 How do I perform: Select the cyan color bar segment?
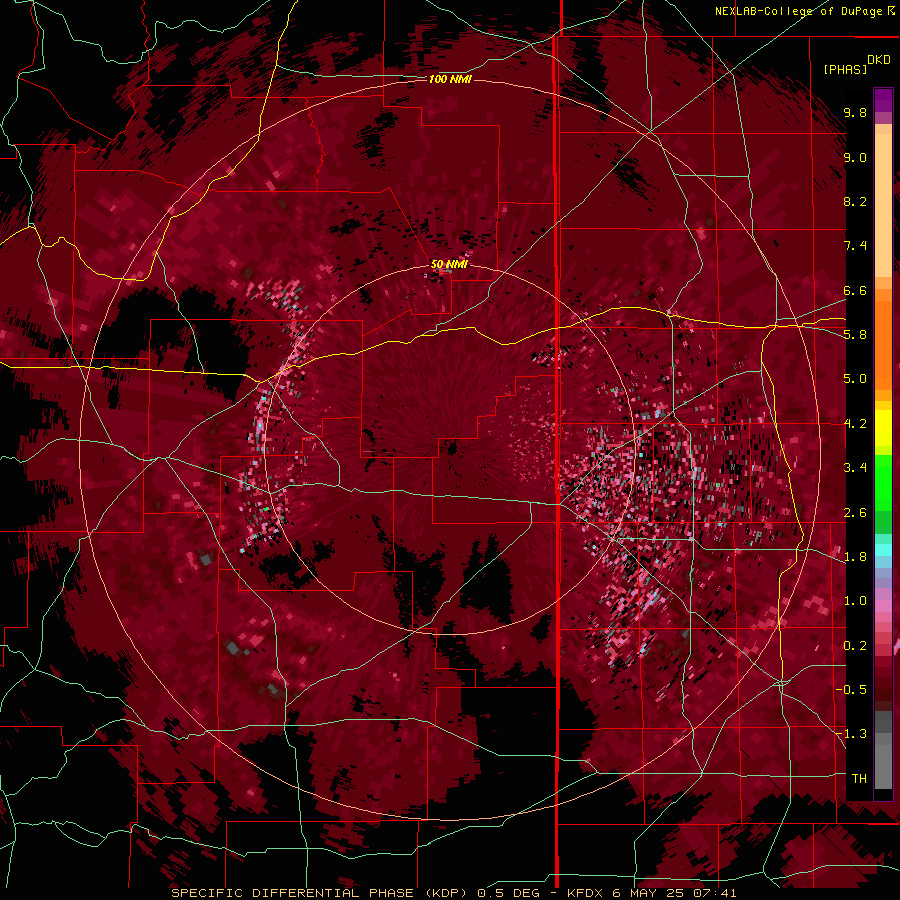coord(883,550)
